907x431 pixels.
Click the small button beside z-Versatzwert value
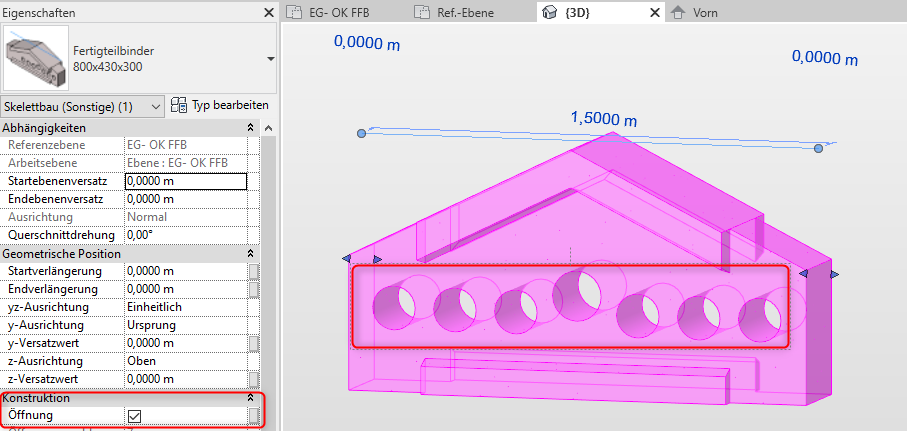[254, 379]
